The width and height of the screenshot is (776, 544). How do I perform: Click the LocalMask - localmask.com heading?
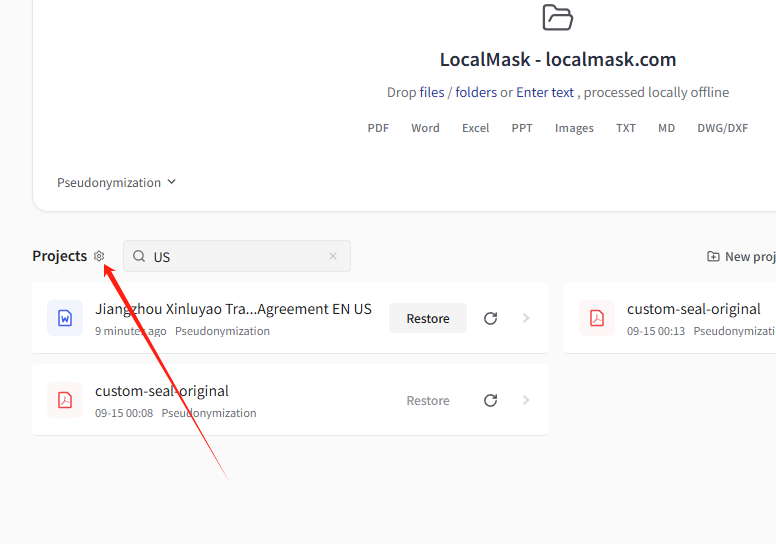558,59
